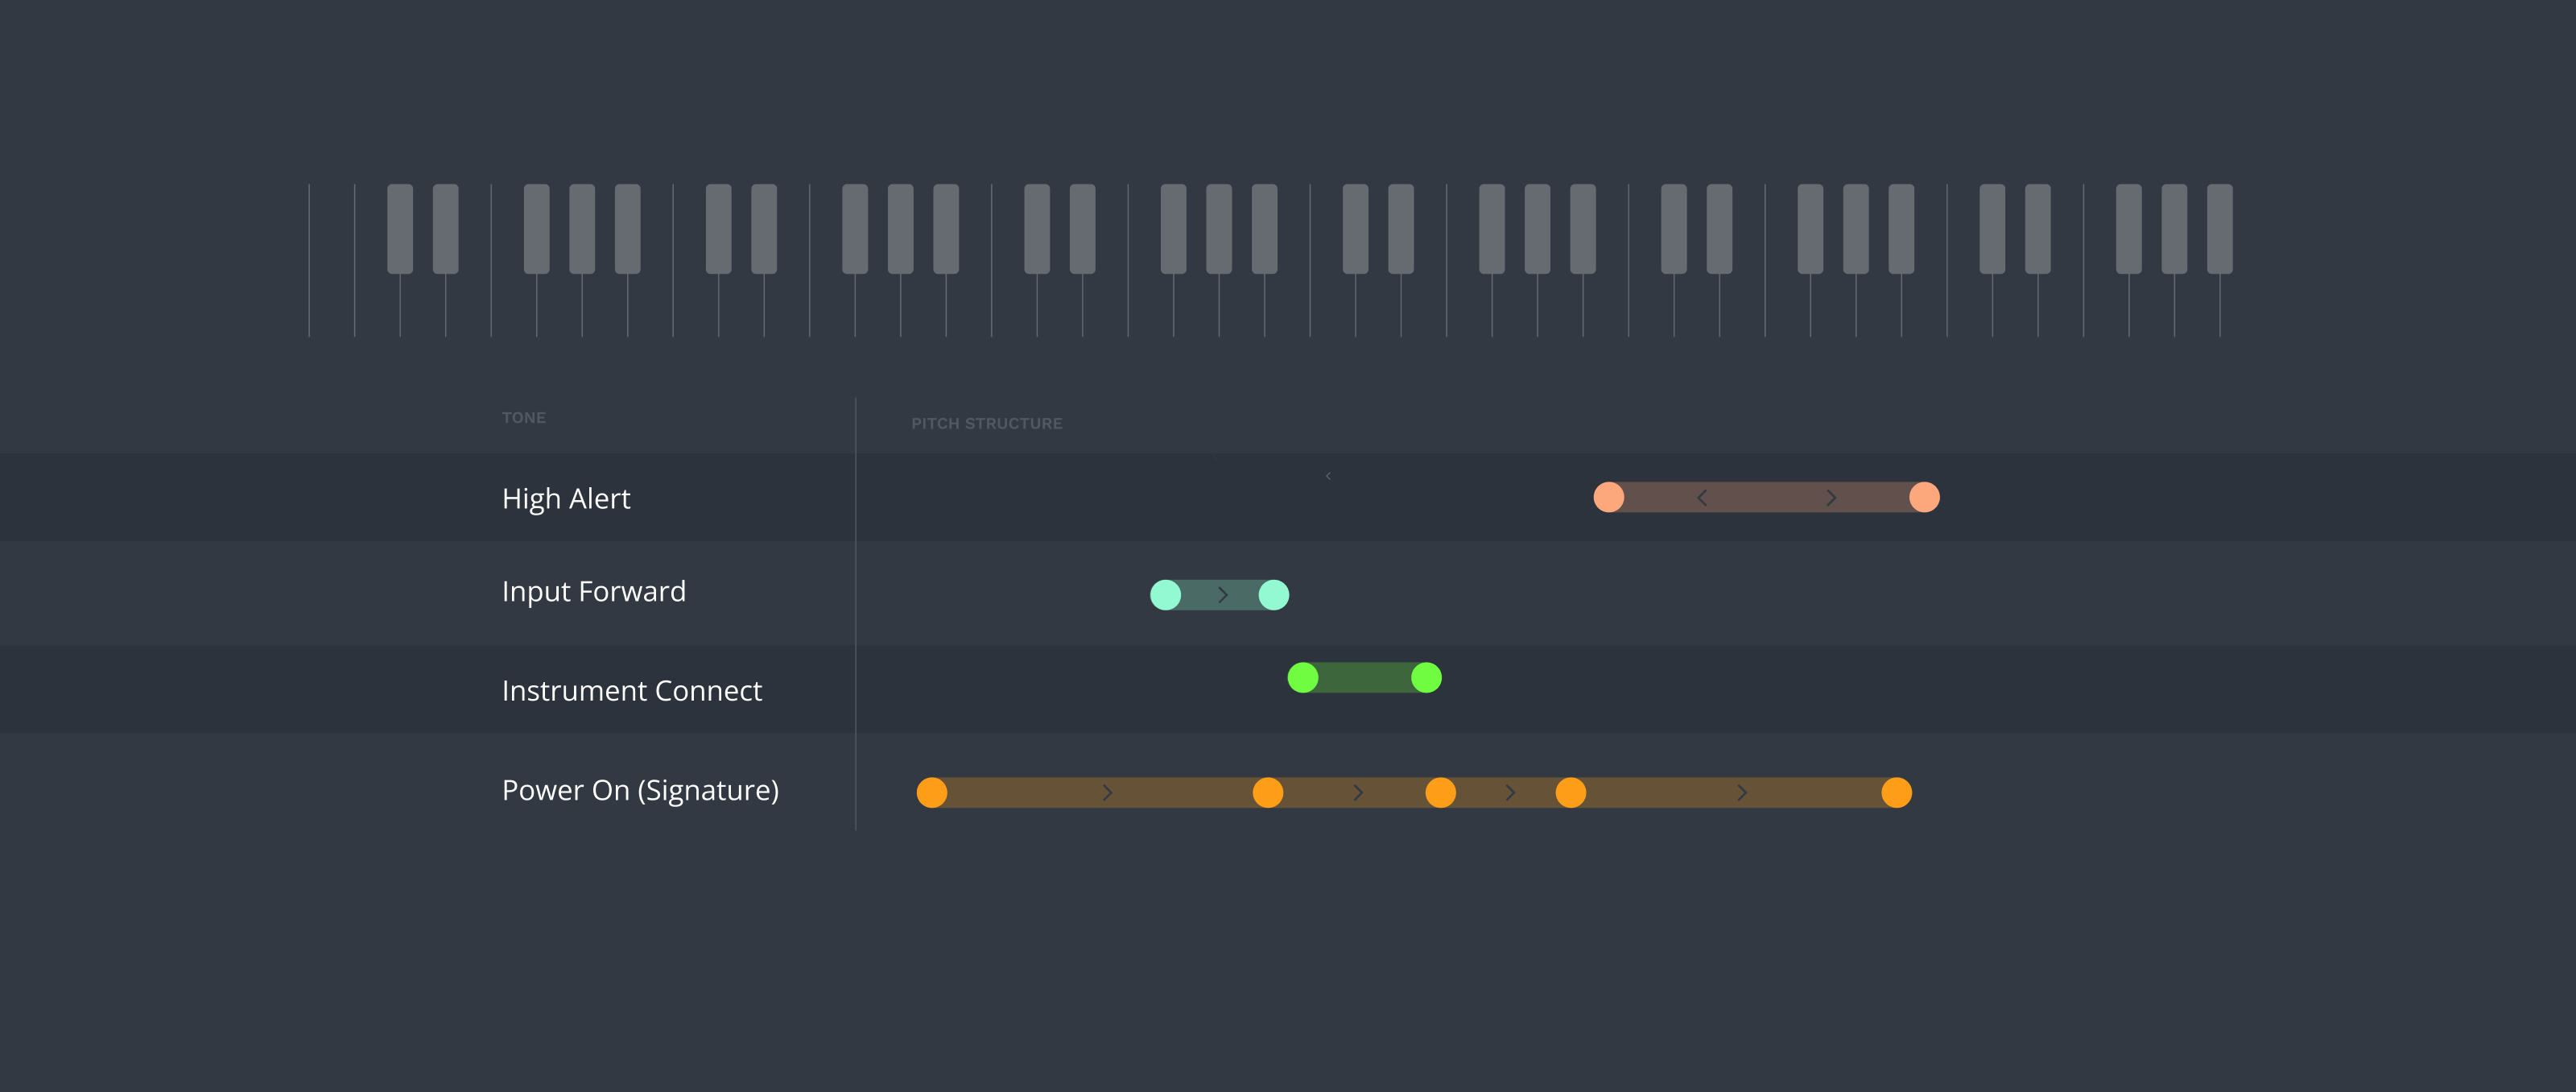
Task: Select the ending salmon note dot of High Alert
Action: 1924,497
